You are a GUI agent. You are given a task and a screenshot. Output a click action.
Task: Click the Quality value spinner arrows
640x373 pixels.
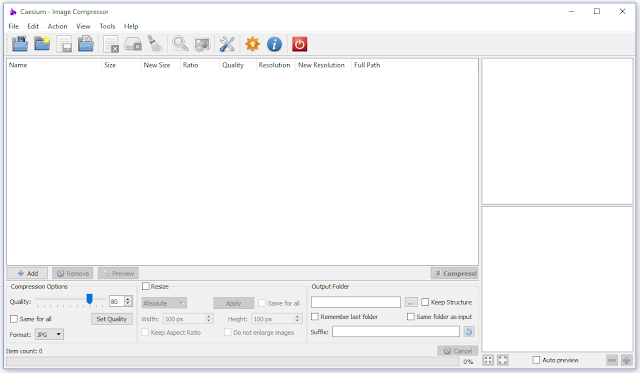(x=128, y=301)
